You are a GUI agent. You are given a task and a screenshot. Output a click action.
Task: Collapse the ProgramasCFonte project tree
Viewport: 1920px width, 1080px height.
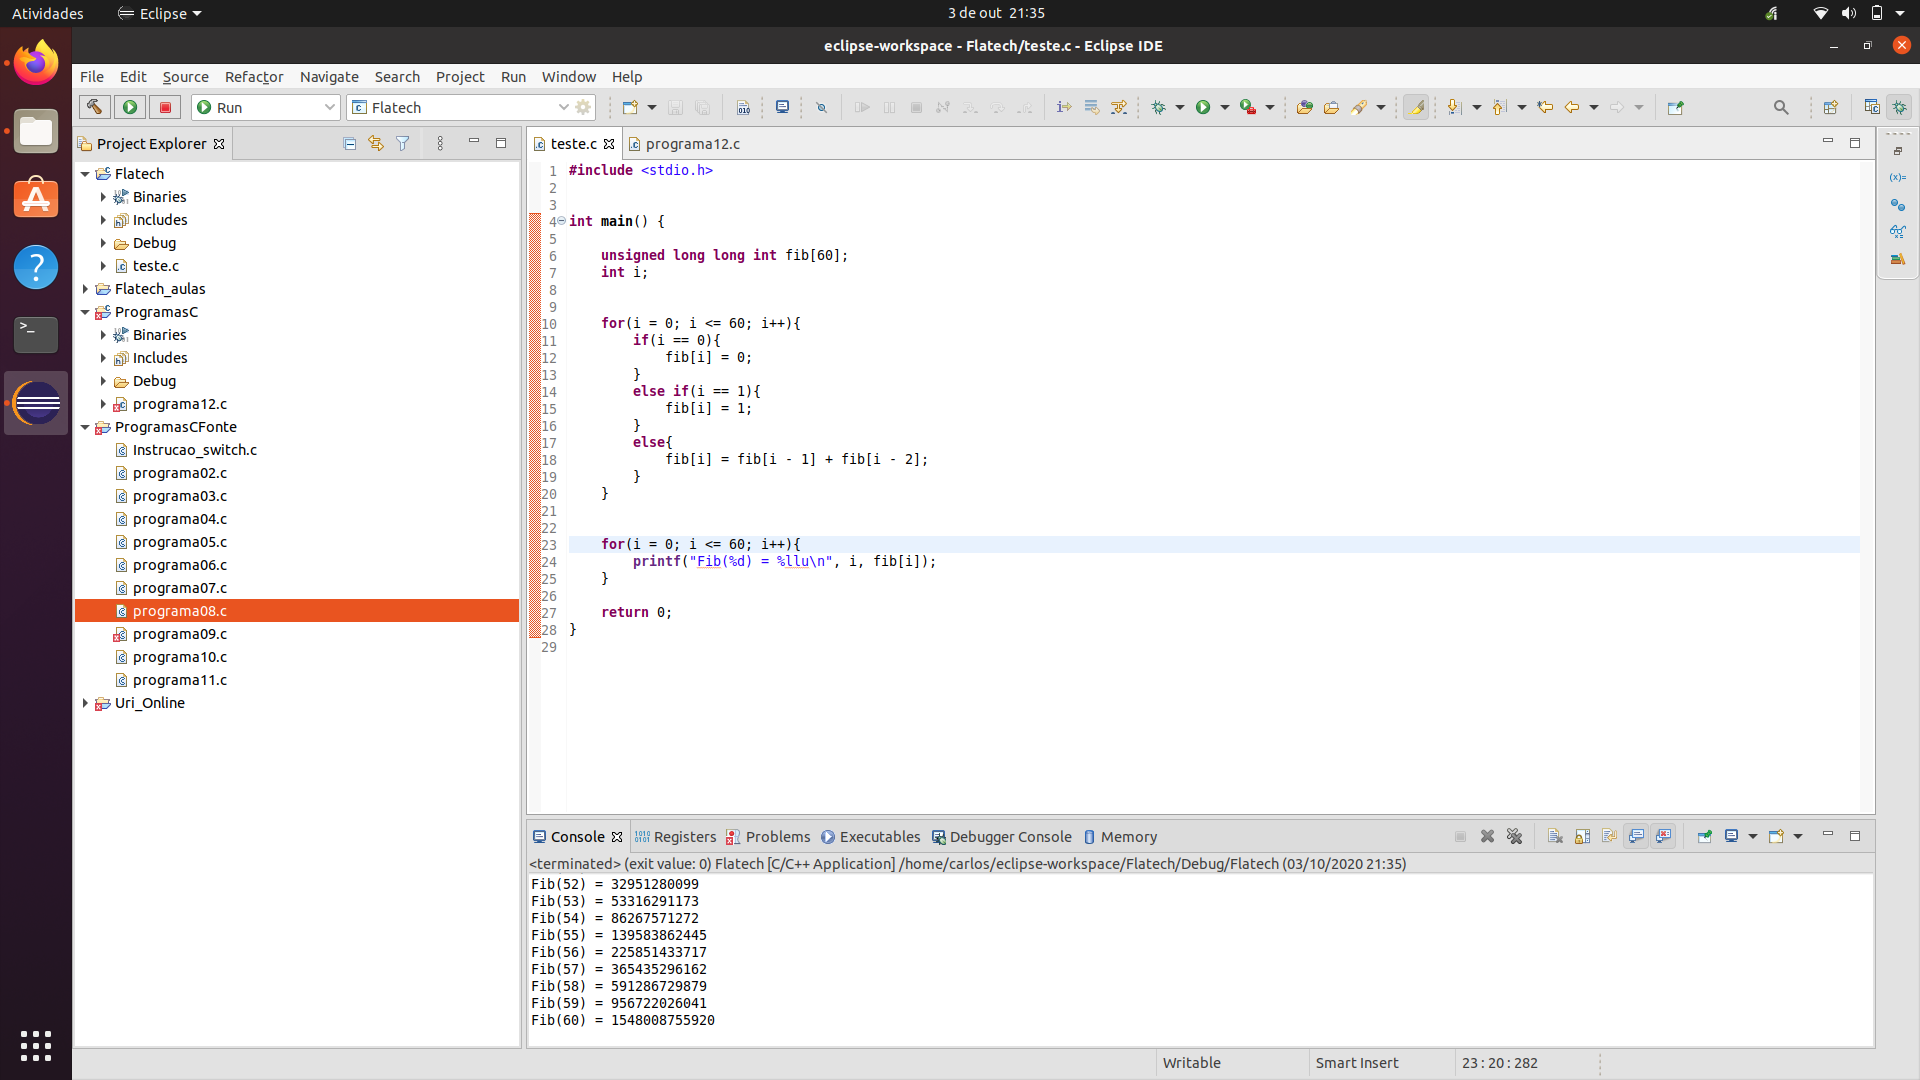coord(85,427)
